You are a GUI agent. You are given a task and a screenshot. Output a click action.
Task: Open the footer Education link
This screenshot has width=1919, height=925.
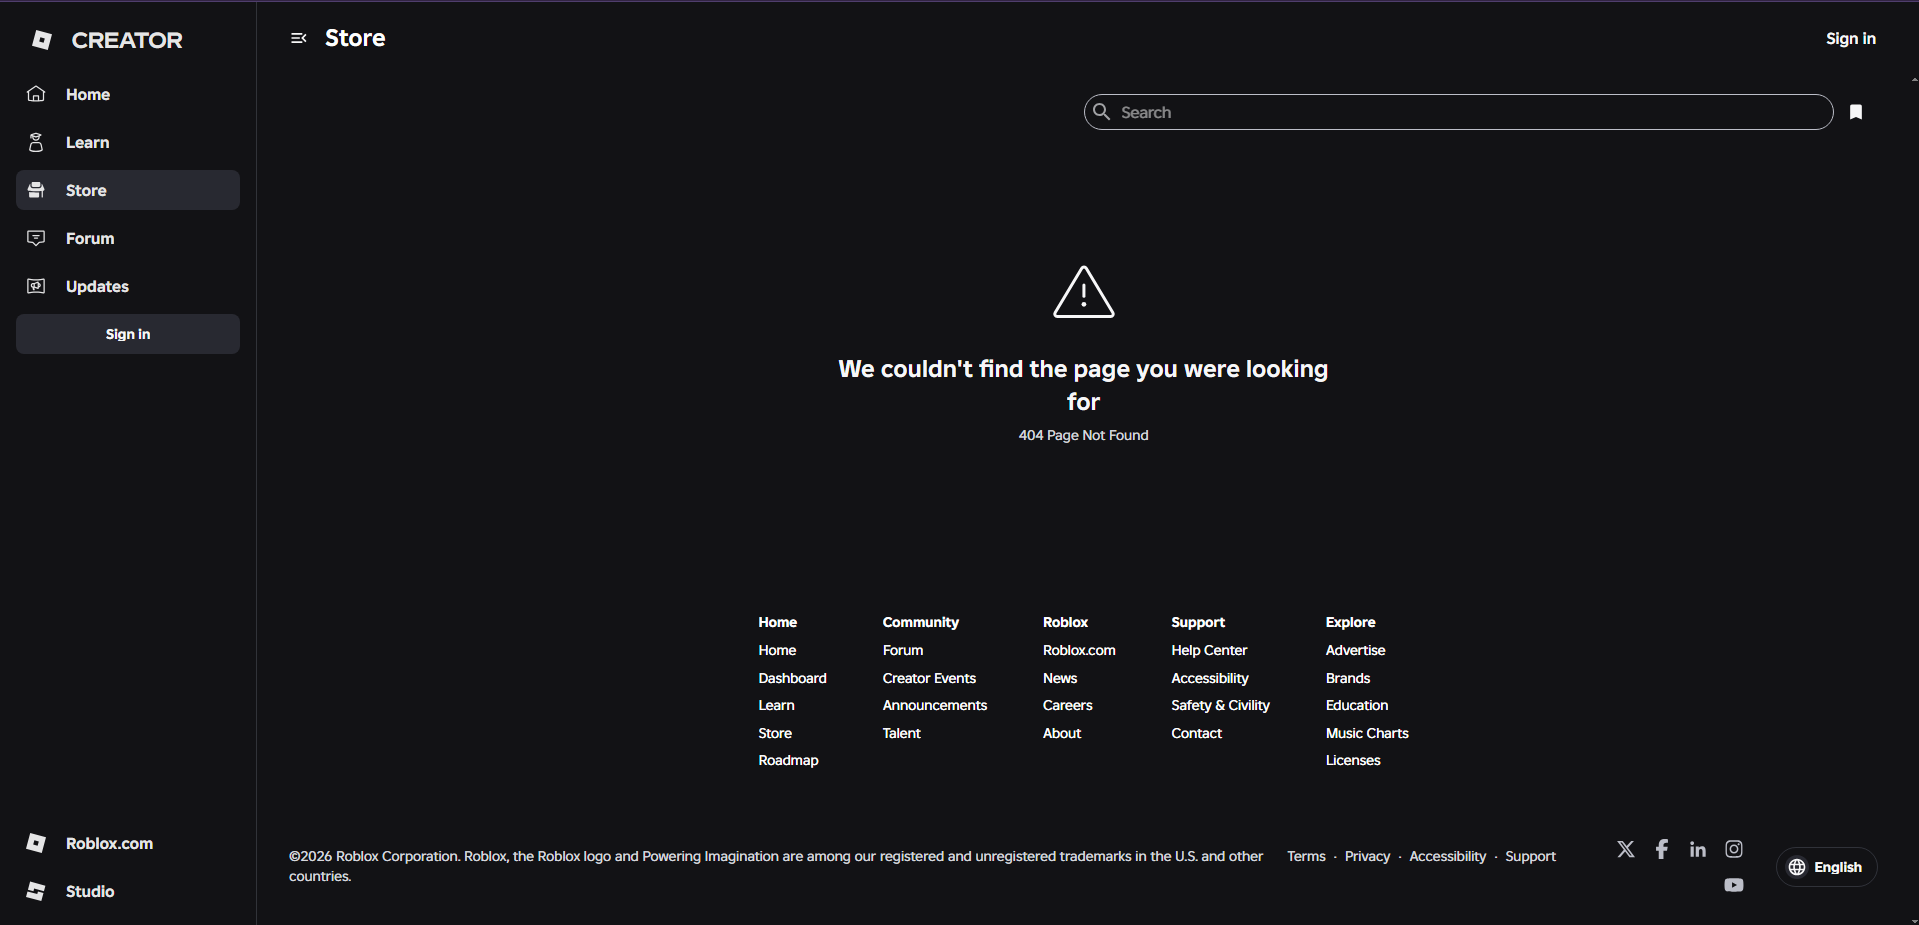point(1357,705)
